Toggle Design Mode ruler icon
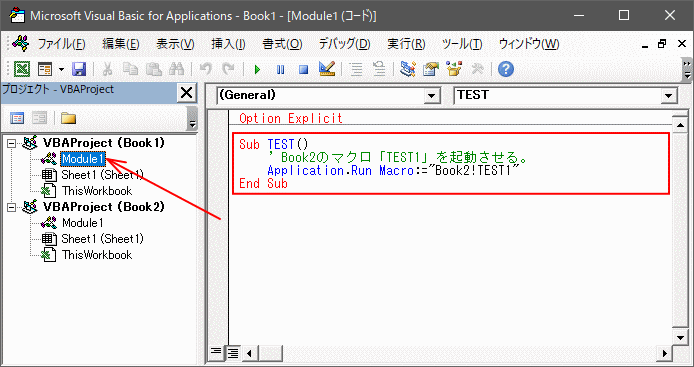Screen dimensions: 694x367 [x=327, y=69]
